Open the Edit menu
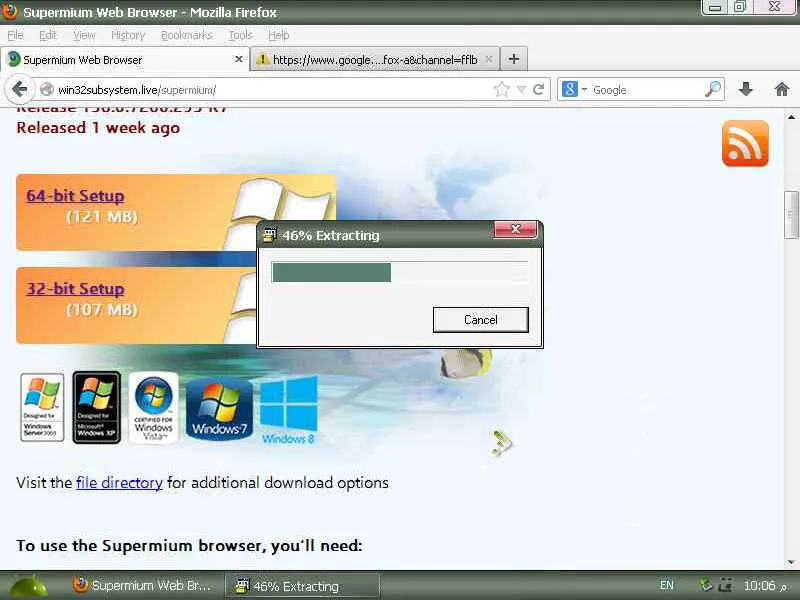The image size is (800, 600). [x=47, y=35]
